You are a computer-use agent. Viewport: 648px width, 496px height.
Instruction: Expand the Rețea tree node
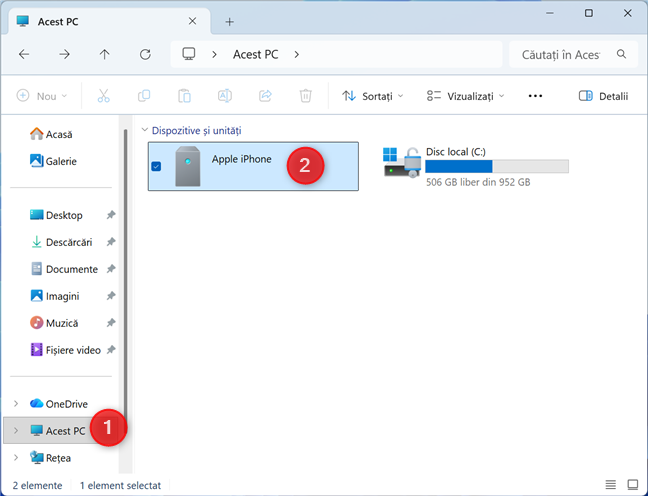point(16,458)
